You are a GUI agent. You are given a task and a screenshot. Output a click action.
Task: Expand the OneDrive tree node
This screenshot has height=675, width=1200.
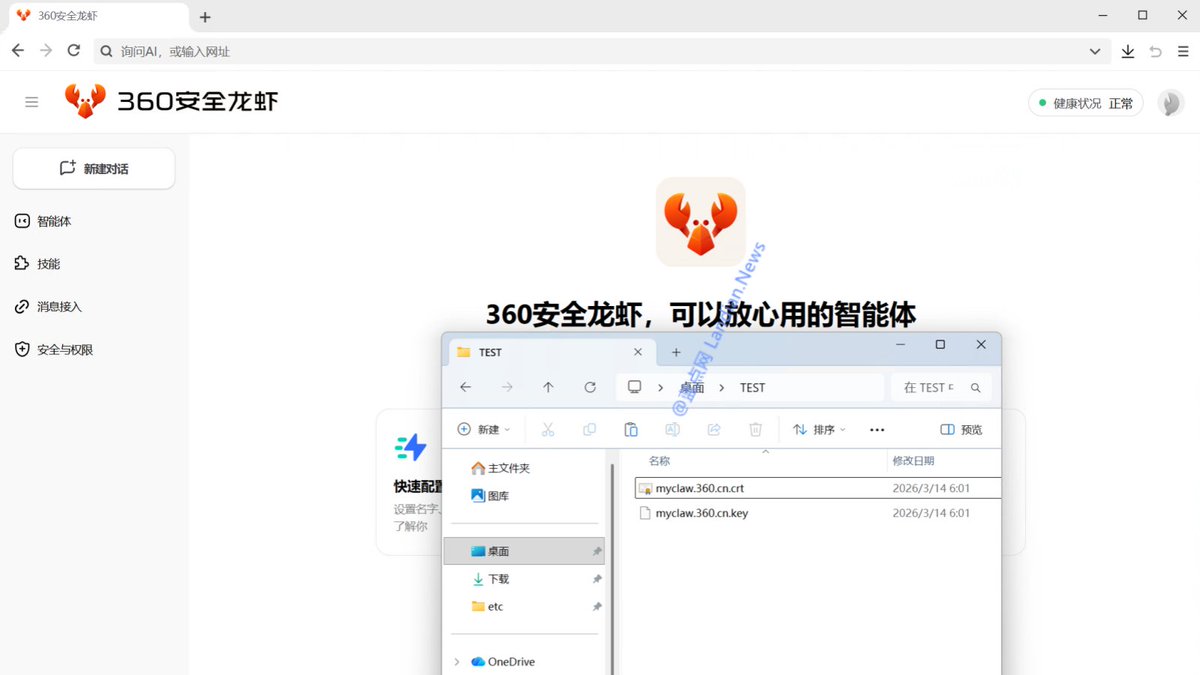pos(457,662)
